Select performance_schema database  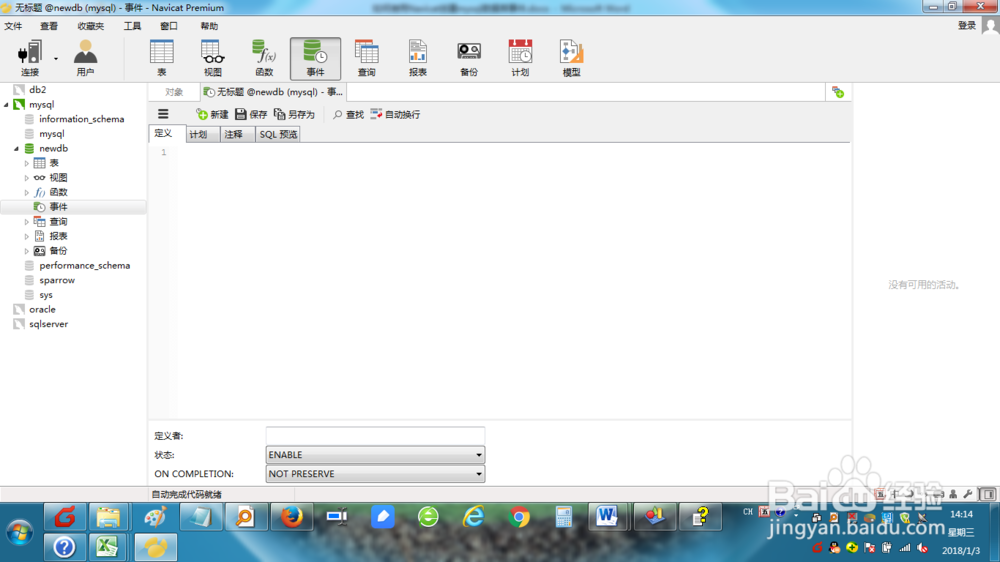pos(84,266)
